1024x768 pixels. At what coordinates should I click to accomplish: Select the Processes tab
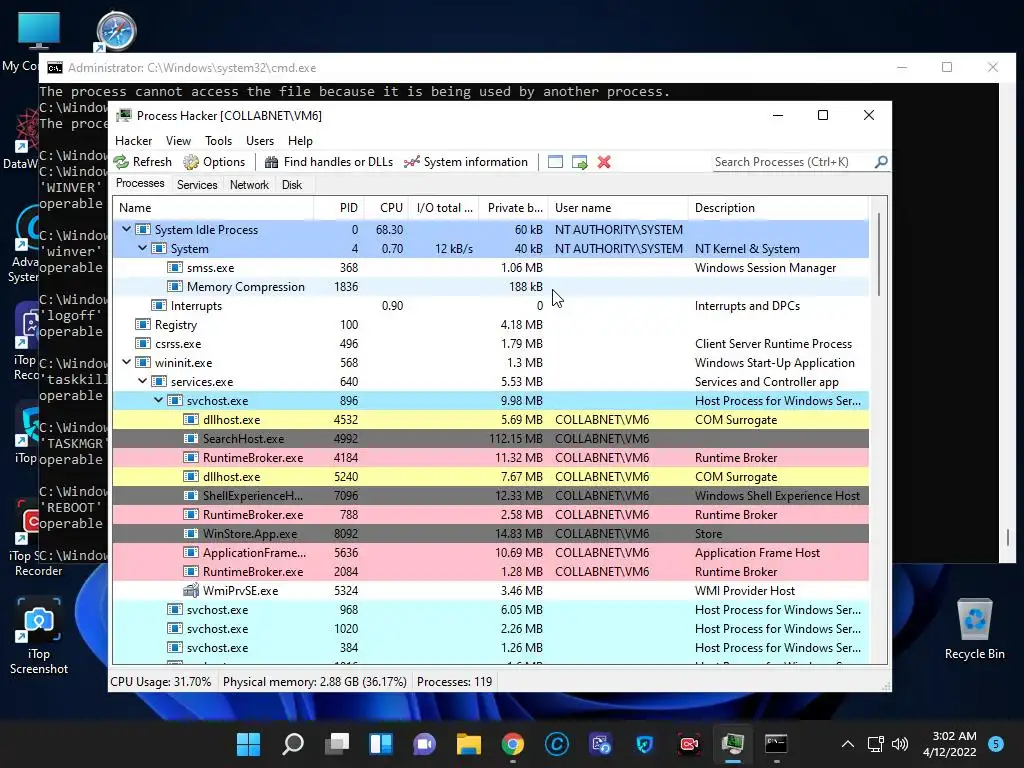coord(140,184)
